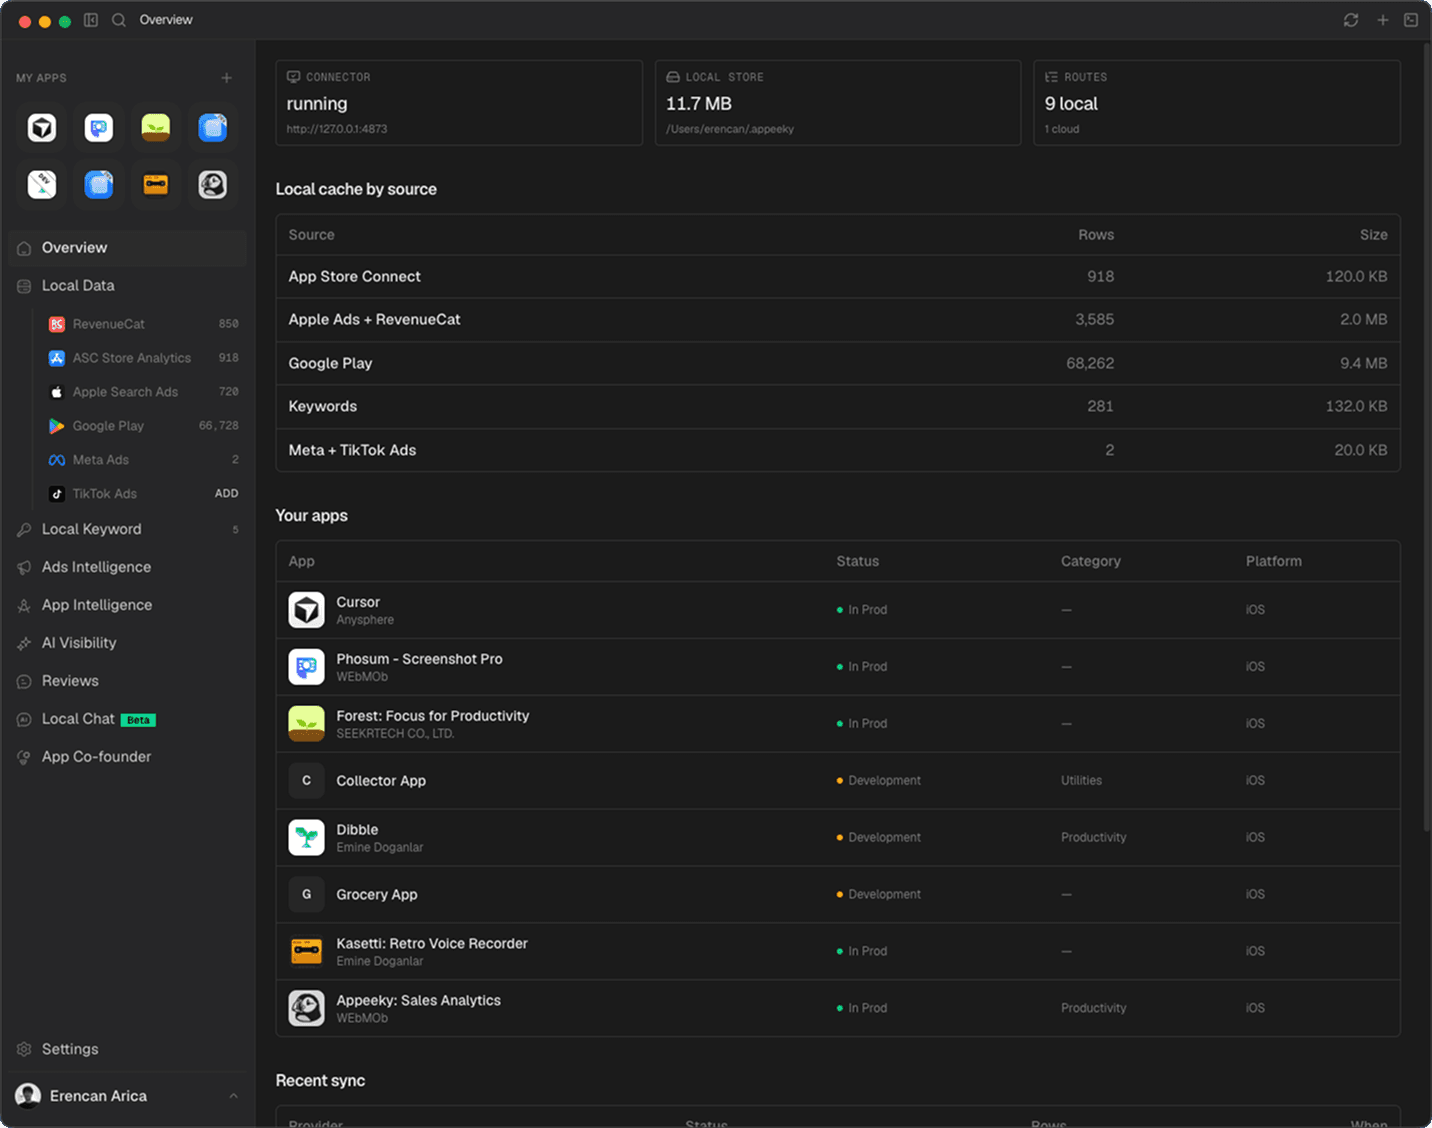Click the 68,262 rows value

[x=1090, y=363]
